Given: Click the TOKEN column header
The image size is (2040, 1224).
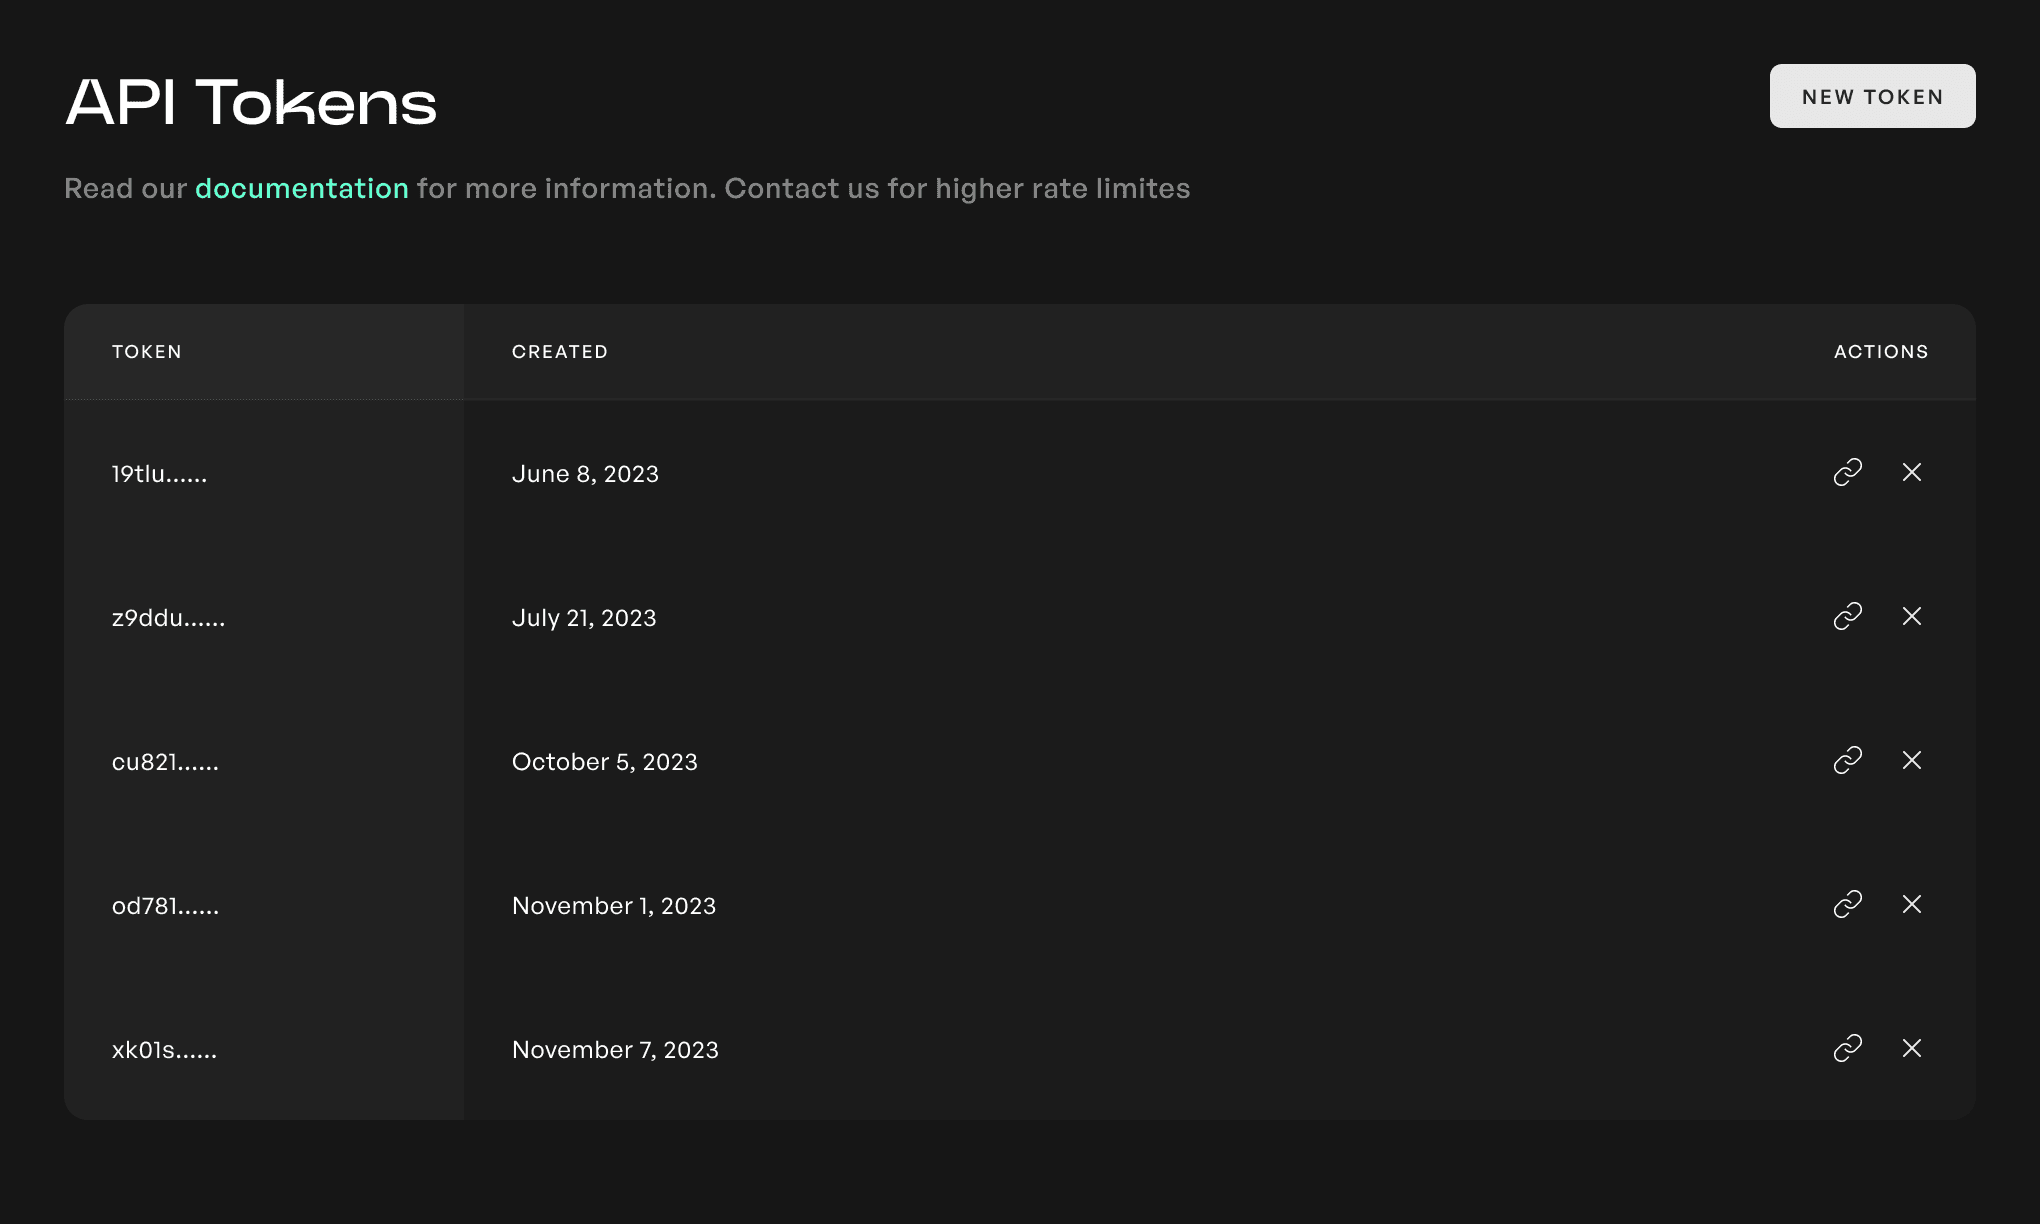Looking at the screenshot, I should point(147,352).
